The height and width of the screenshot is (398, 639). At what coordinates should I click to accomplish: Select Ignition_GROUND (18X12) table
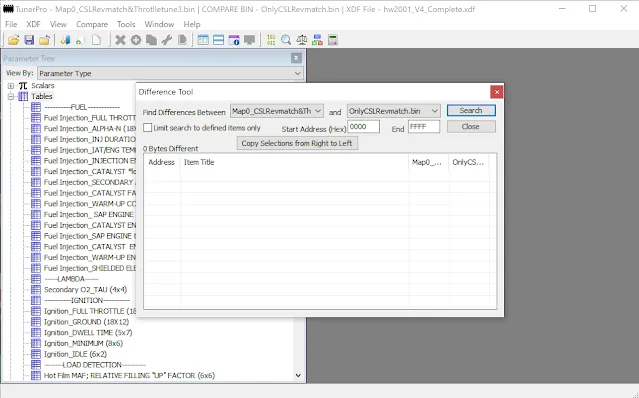click(86, 322)
